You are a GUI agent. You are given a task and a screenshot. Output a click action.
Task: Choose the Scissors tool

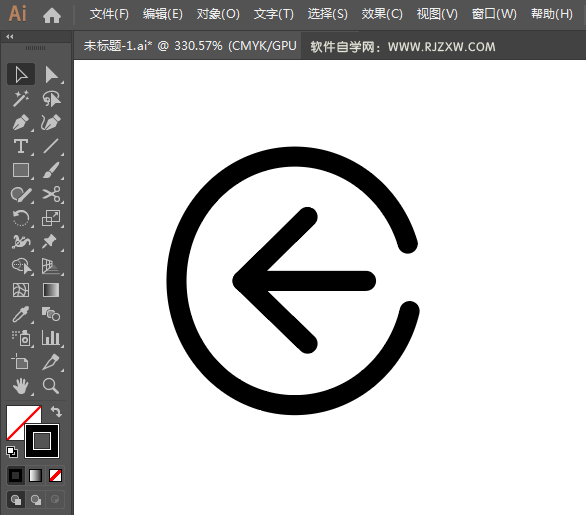coord(51,194)
